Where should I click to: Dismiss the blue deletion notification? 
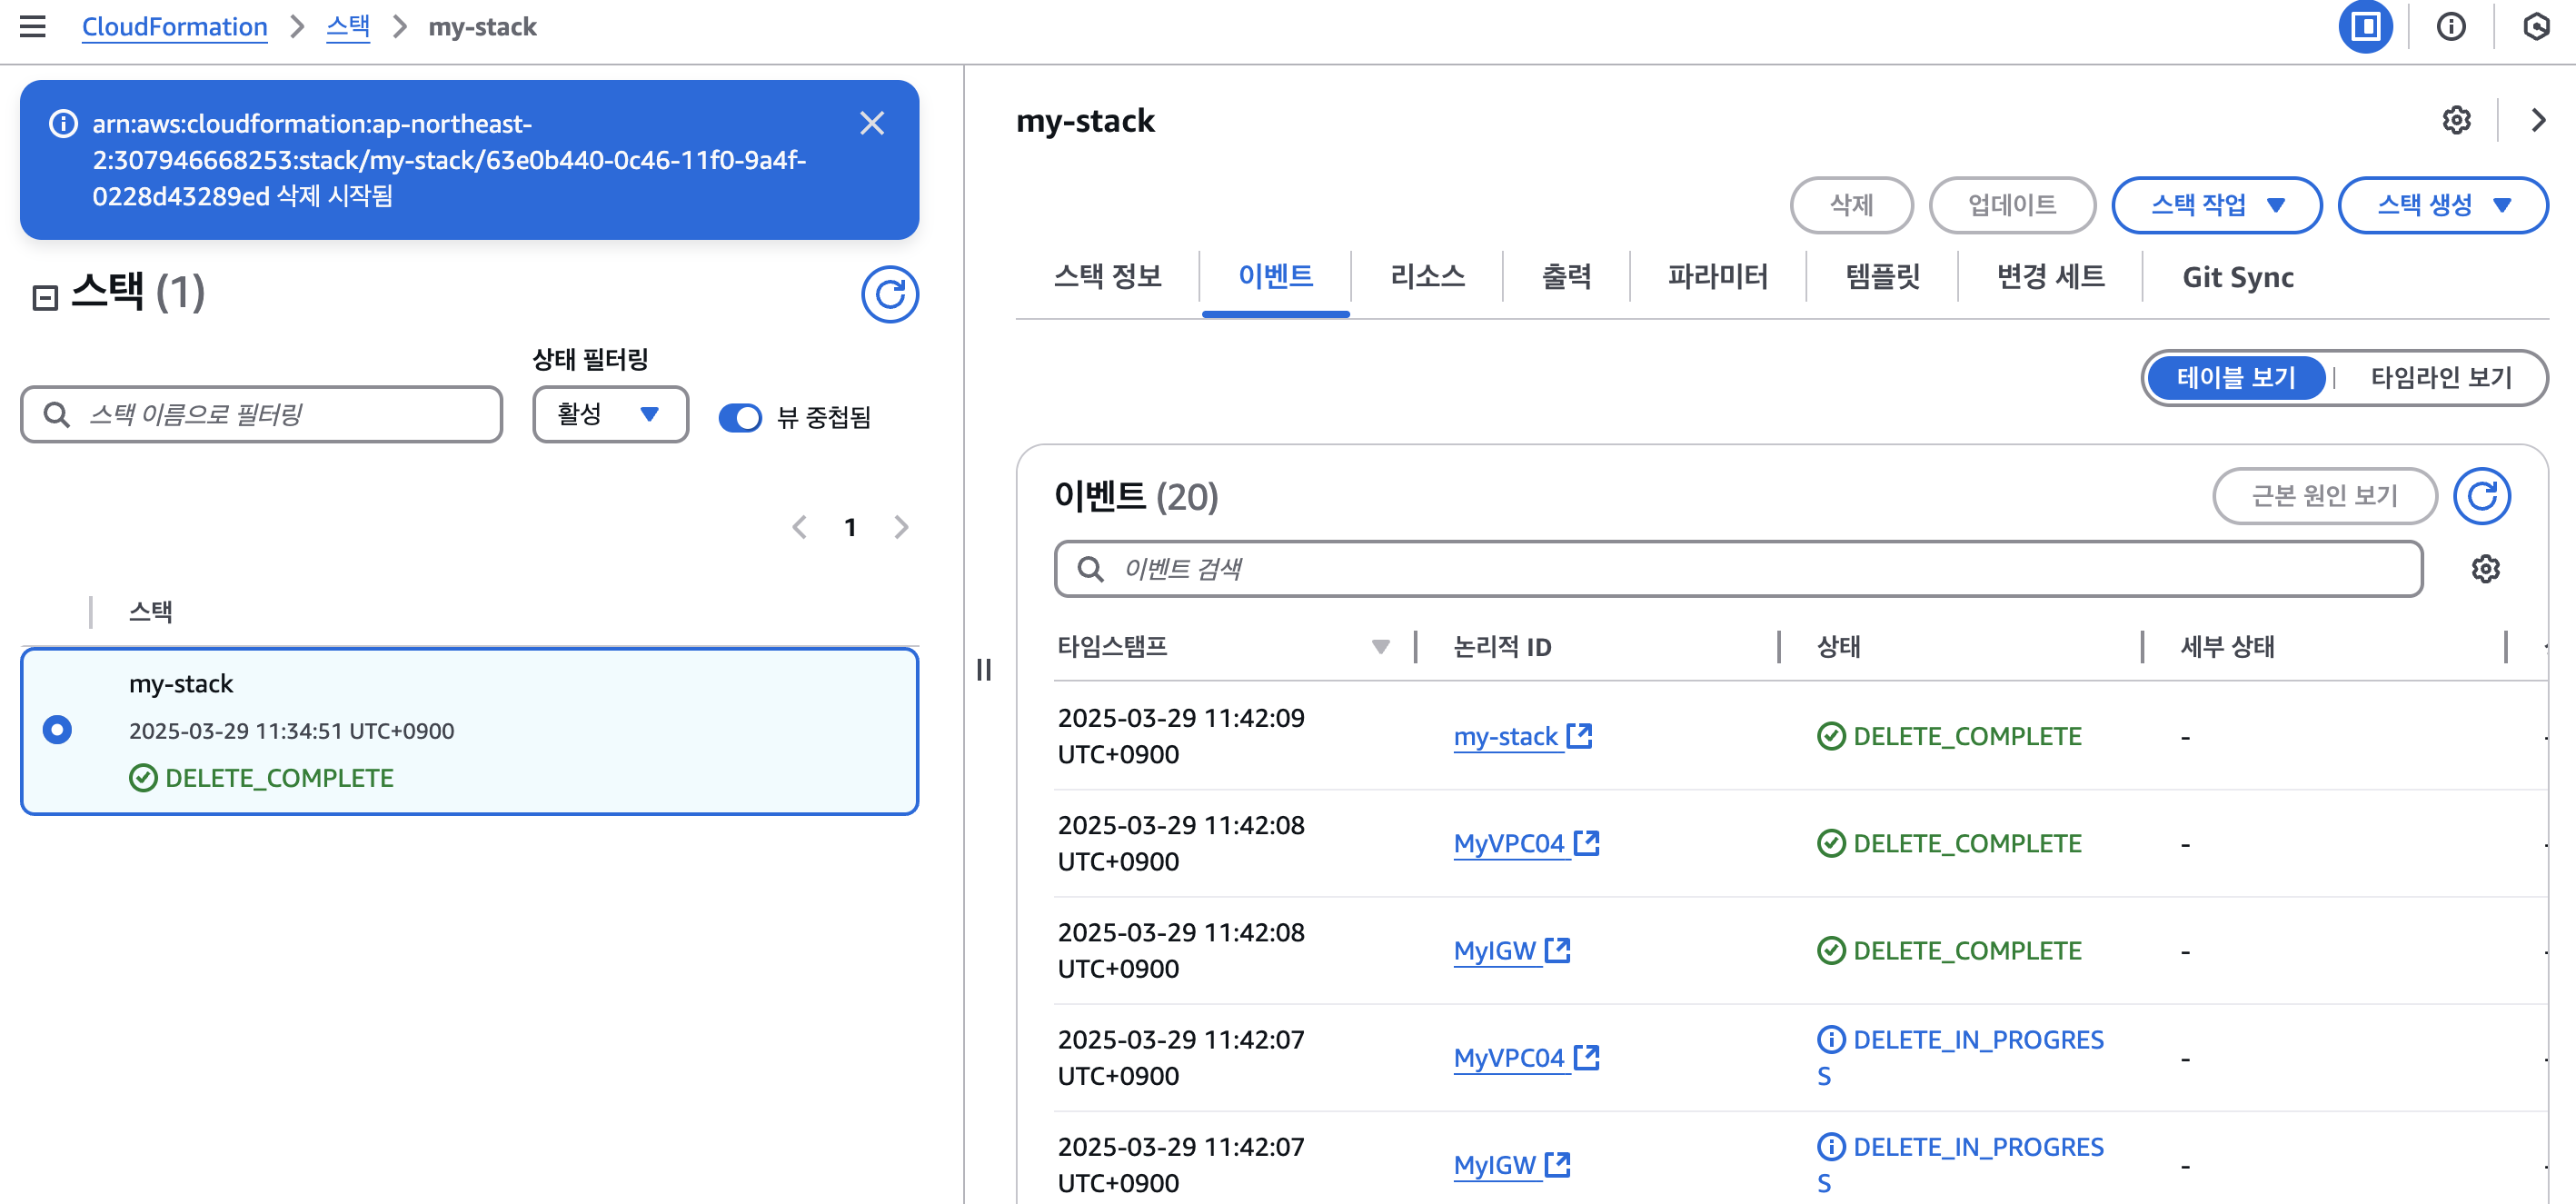[871, 123]
